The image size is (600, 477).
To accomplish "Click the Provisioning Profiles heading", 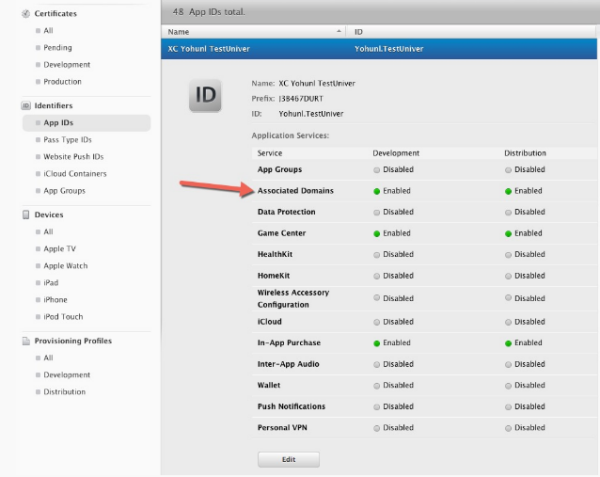I will pyautogui.click(x=73, y=341).
